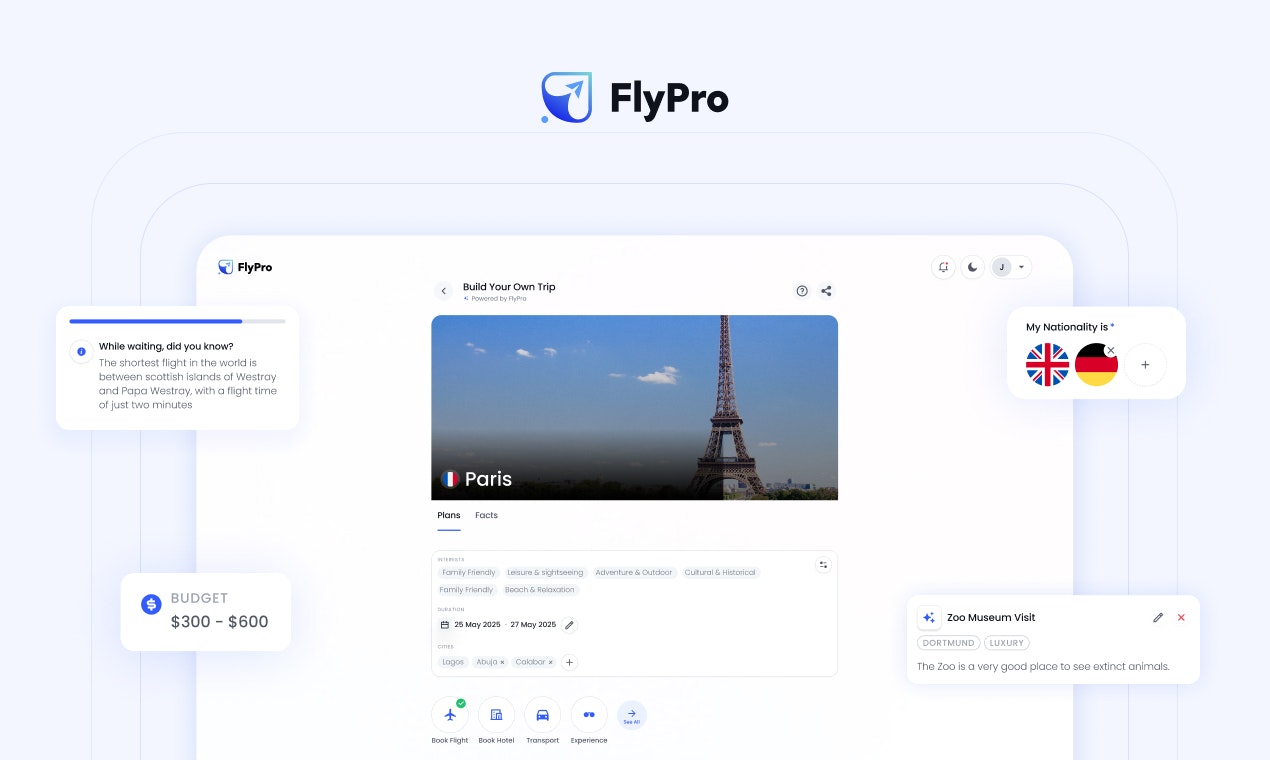The image size is (1270, 760).
Task: Open the interests filter settings icon
Action: coord(823,565)
